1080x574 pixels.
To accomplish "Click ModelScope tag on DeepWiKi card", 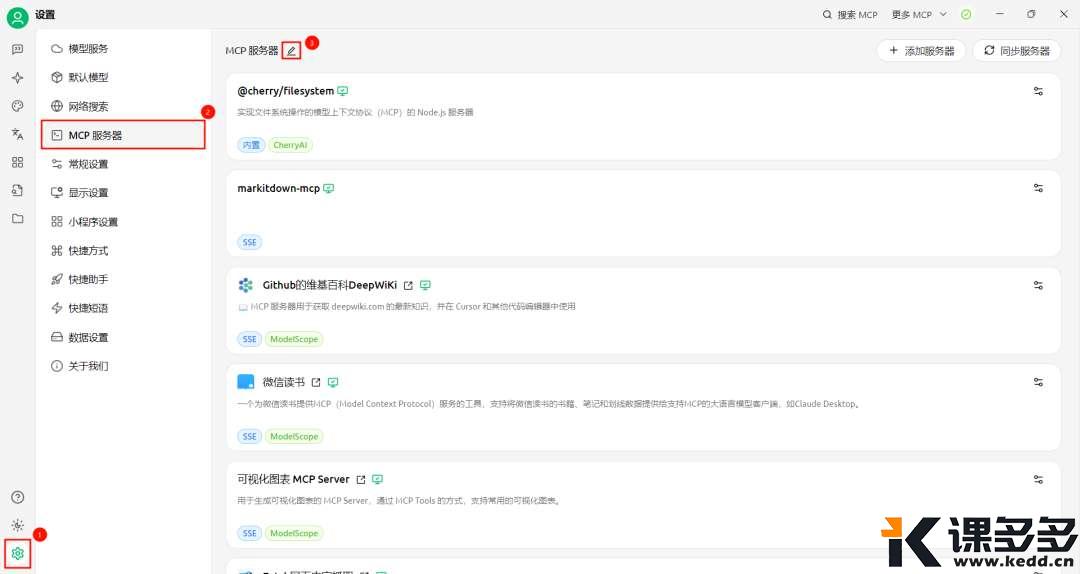I will pos(294,339).
